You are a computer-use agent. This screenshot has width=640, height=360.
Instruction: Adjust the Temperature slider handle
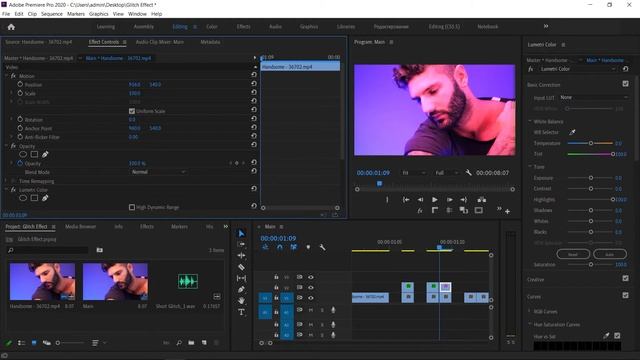point(591,143)
